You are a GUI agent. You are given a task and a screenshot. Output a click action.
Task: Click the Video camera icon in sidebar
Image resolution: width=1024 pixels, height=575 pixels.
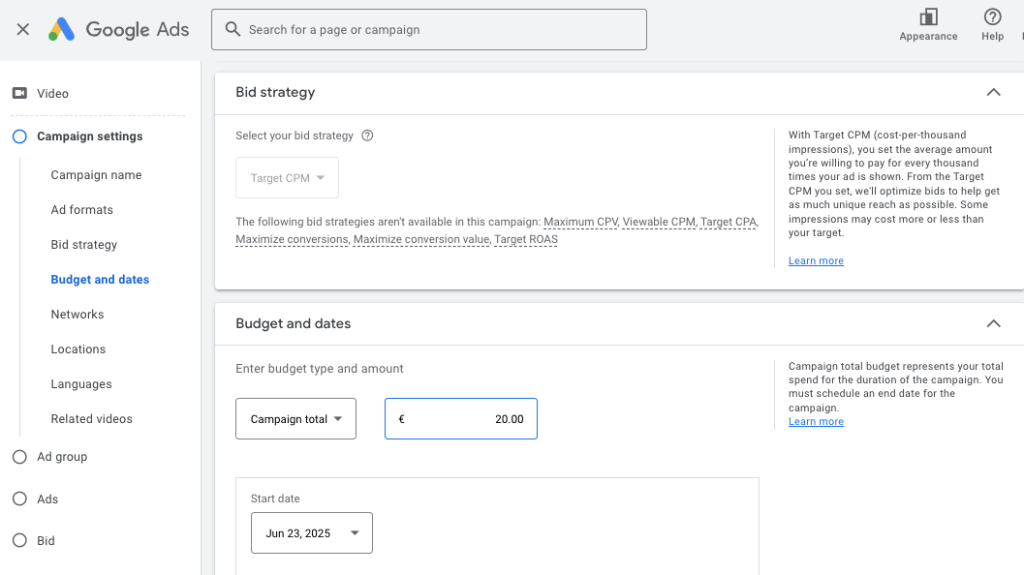coord(19,93)
